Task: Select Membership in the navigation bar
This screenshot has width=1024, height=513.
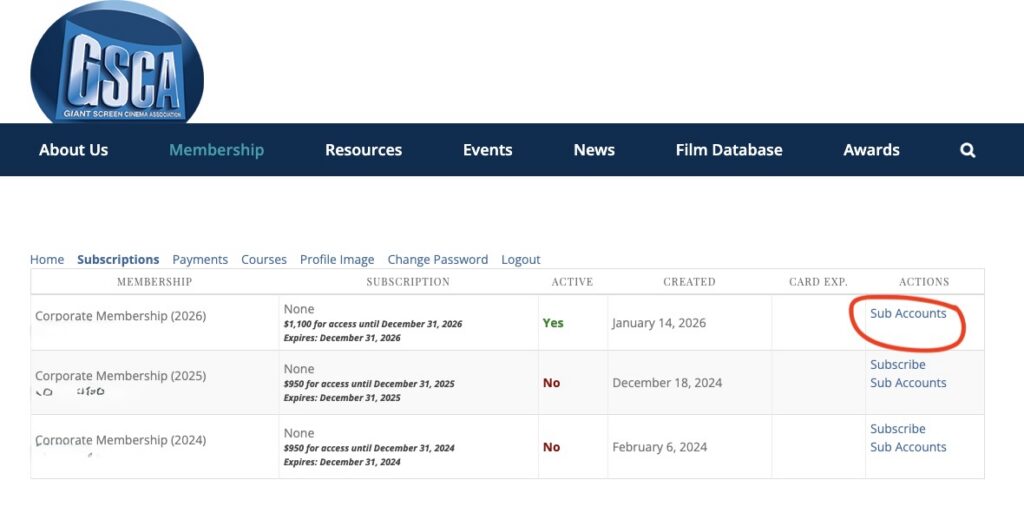Action: click(216, 150)
